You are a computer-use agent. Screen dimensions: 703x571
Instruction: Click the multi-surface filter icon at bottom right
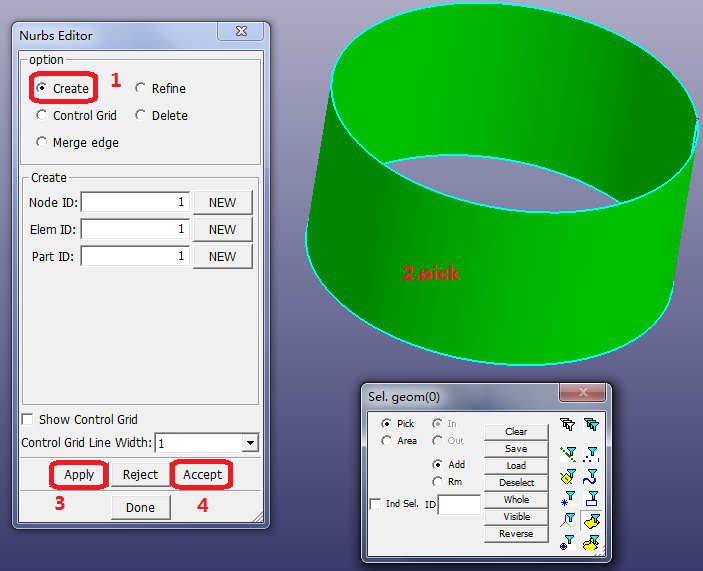coord(592,542)
